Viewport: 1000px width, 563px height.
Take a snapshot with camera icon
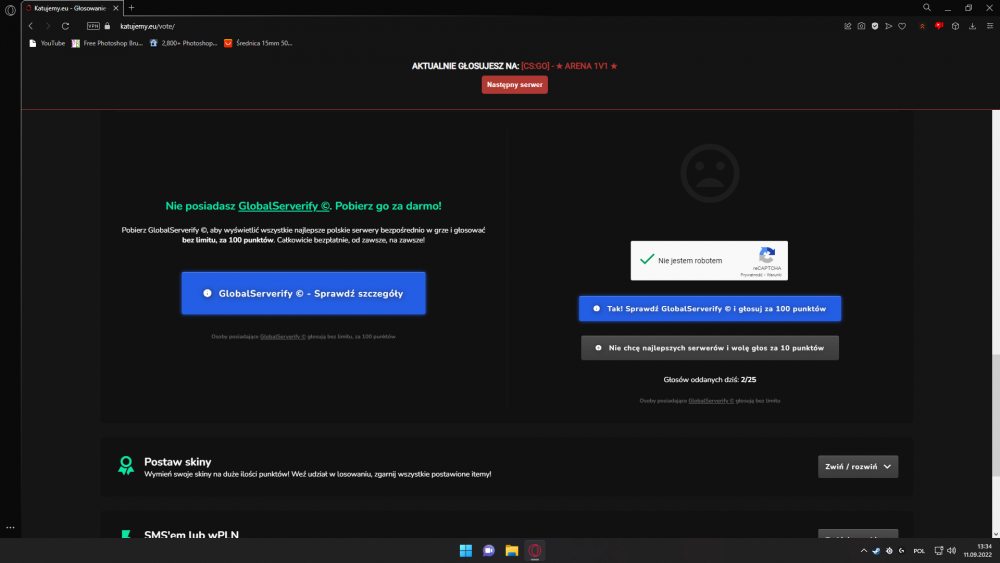pos(861,26)
